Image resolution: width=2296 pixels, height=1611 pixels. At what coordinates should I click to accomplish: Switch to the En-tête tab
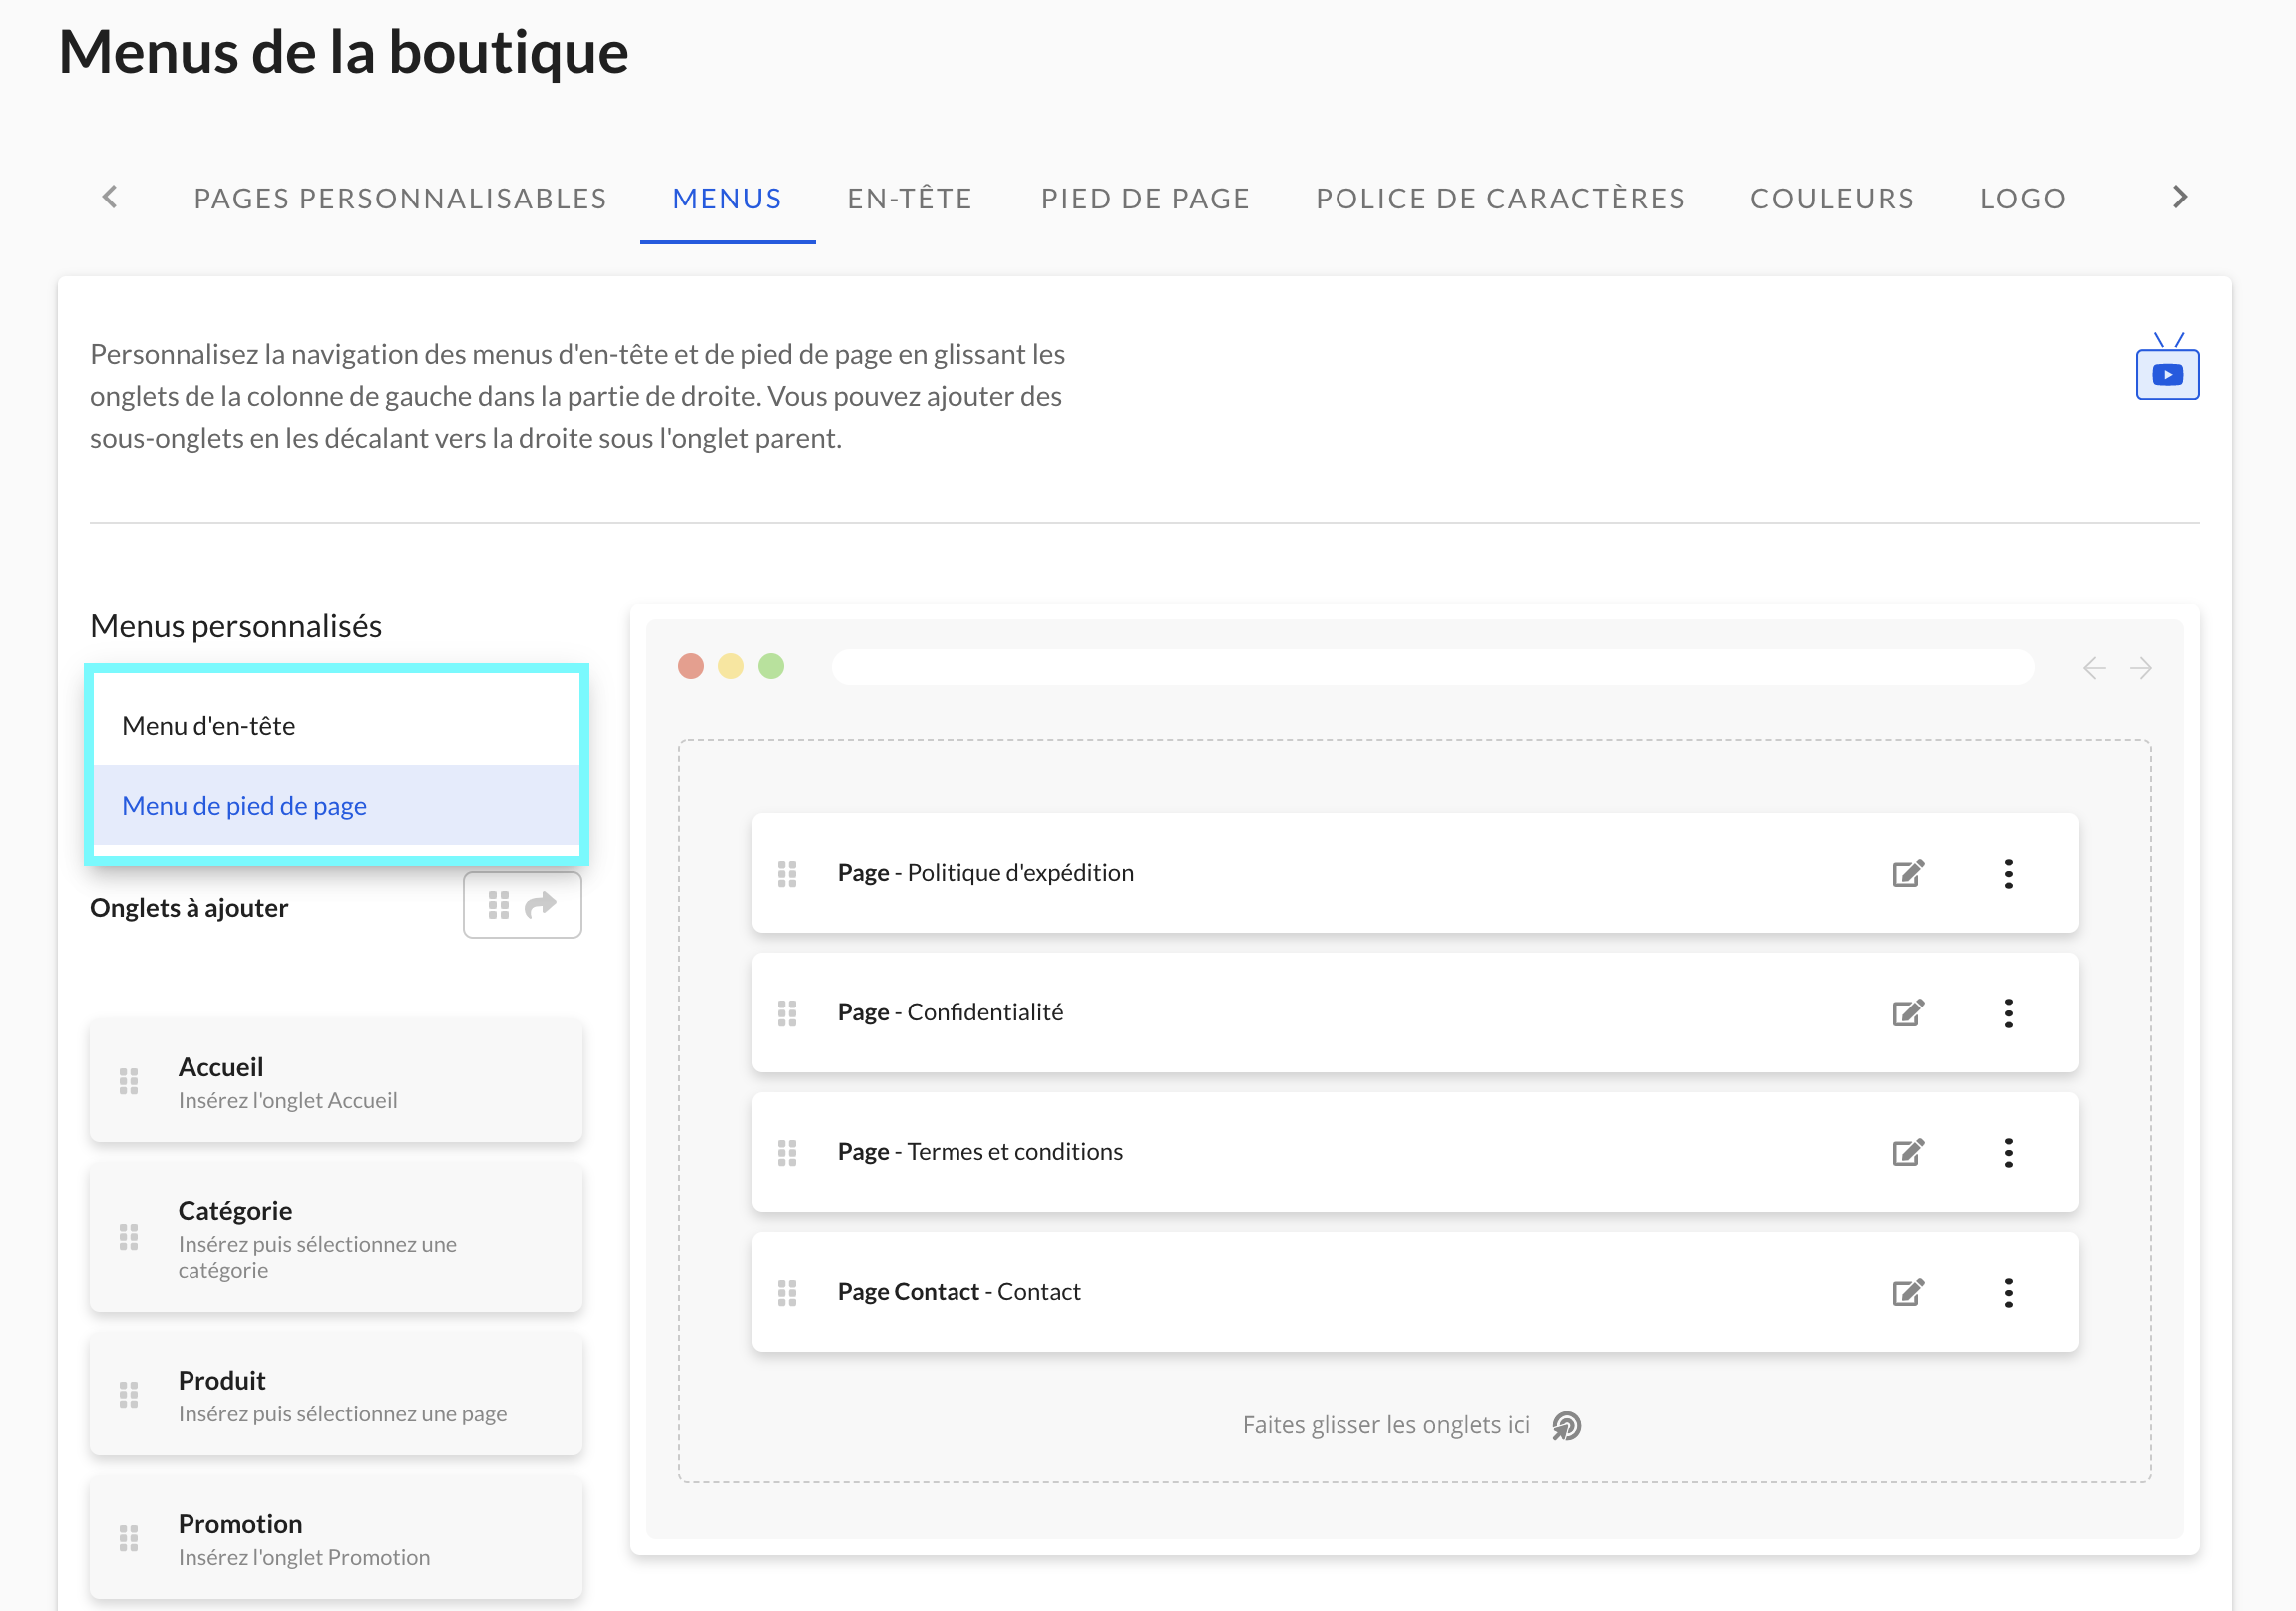point(910,198)
